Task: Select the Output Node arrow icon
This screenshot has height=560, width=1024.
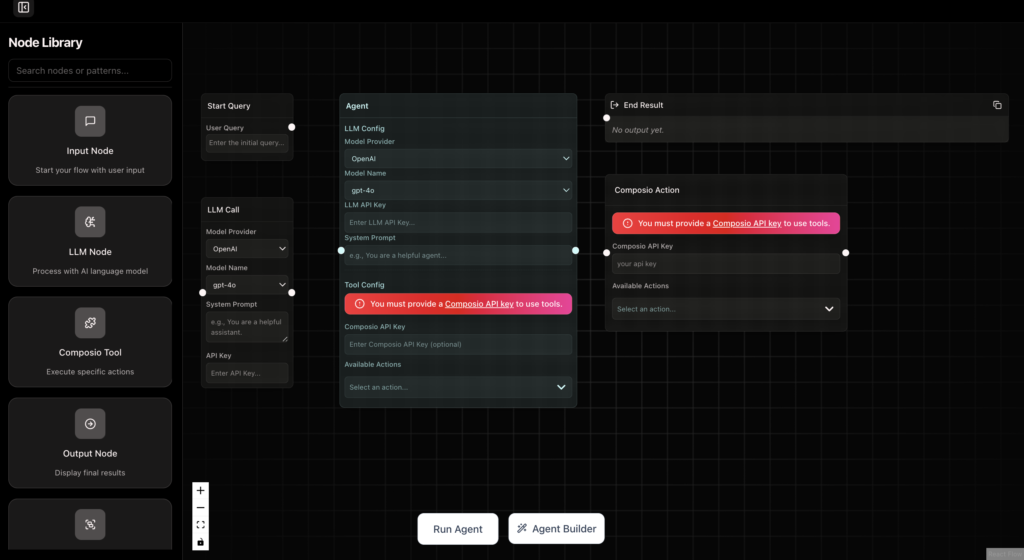Action: pyautogui.click(x=90, y=424)
